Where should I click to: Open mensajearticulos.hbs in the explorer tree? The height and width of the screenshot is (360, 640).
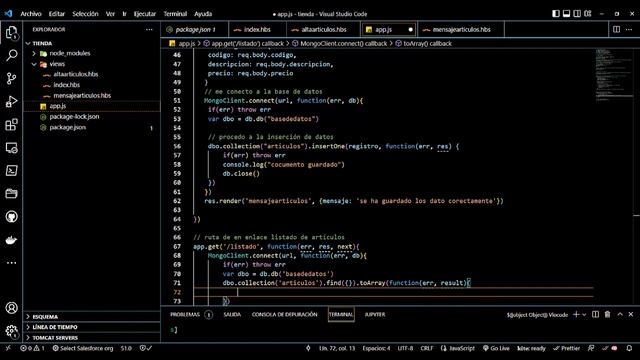82,96
